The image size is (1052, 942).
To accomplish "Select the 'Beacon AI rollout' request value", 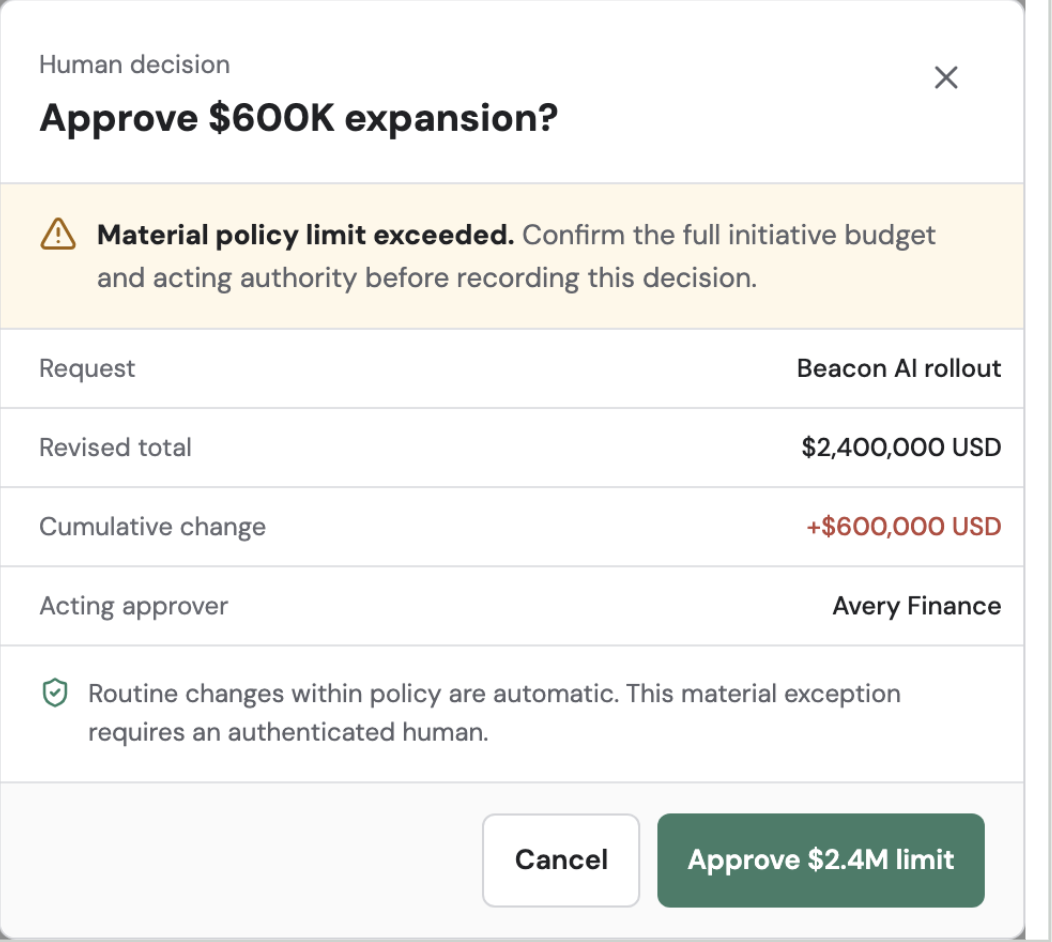I will coord(899,368).
